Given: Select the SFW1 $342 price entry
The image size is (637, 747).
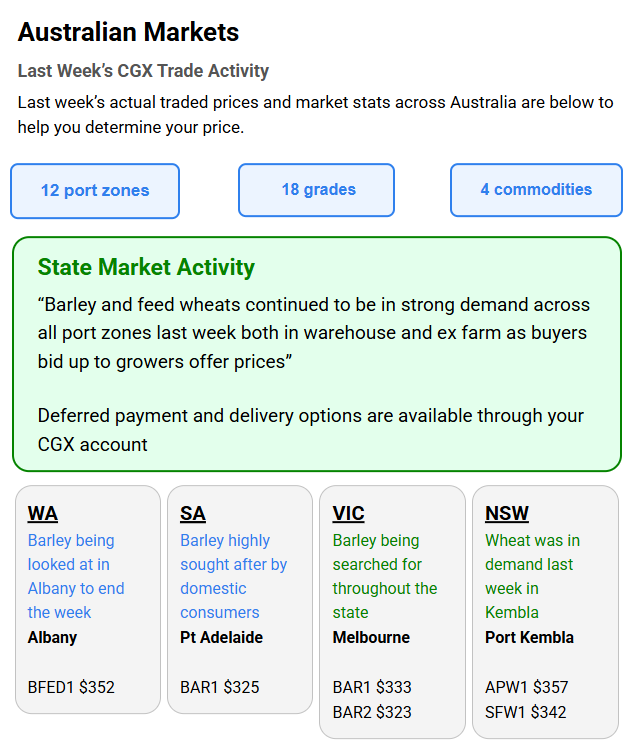Looking at the screenshot, I should (x=526, y=712).
